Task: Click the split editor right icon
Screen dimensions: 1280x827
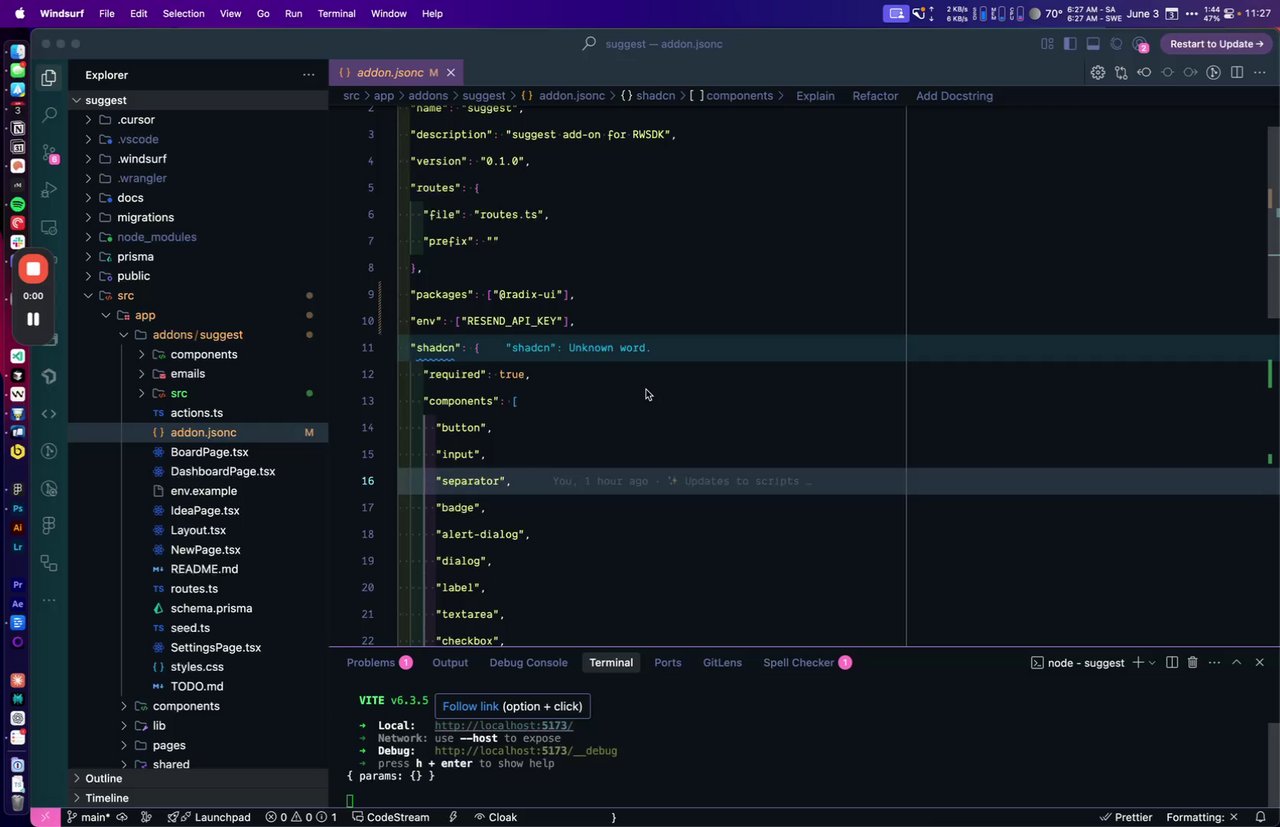Action: [x=1237, y=72]
